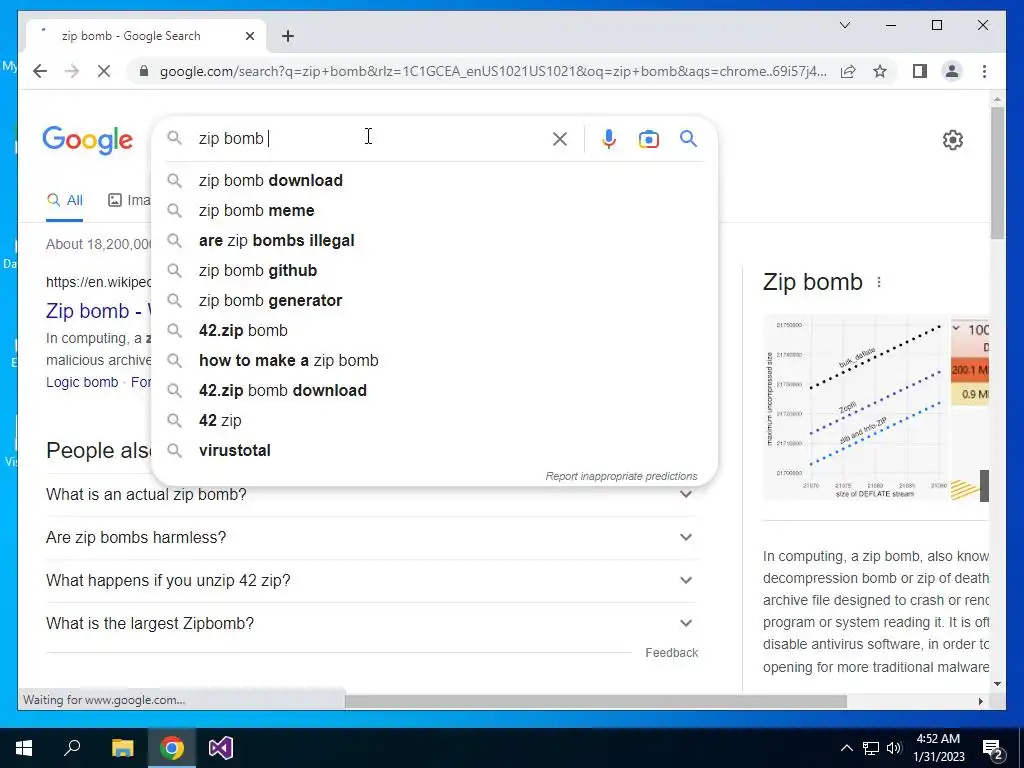This screenshot has width=1024, height=768.
Task: Open the knowledge panel three-dot options
Action: pos(879,282)
